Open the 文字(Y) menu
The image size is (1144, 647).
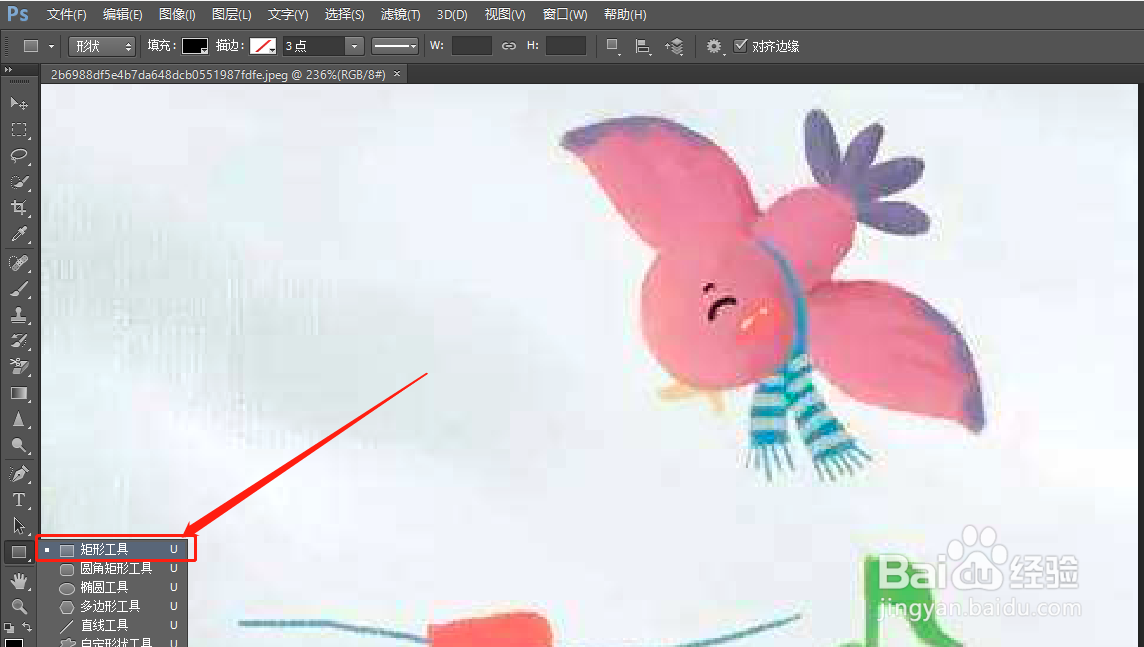287,15
